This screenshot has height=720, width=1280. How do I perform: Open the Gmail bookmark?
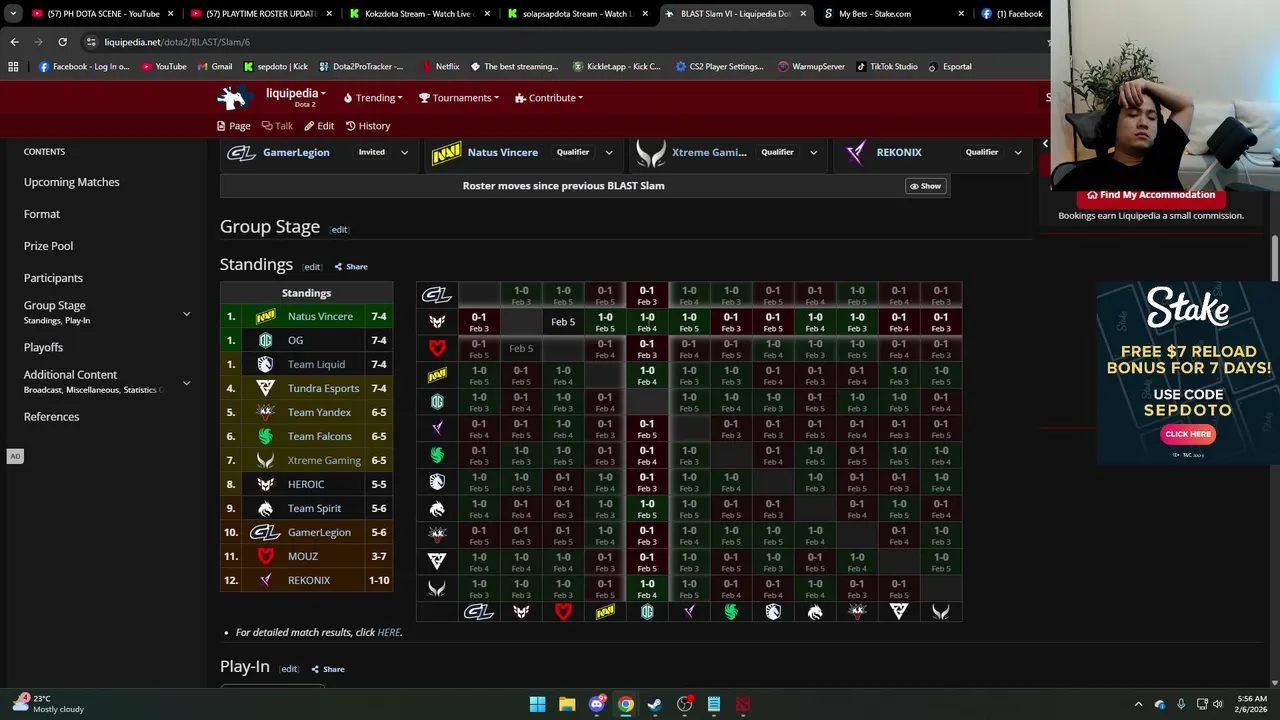[215, 66]
